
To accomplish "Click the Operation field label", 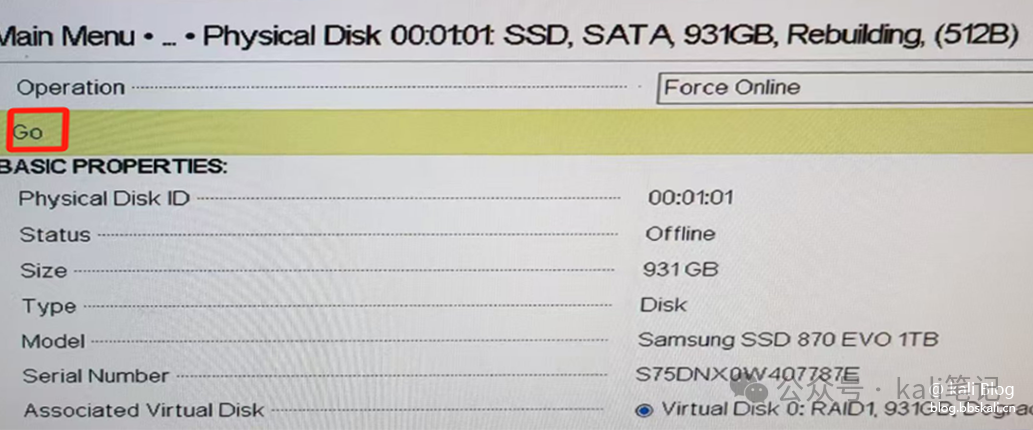I will [70, 87].
